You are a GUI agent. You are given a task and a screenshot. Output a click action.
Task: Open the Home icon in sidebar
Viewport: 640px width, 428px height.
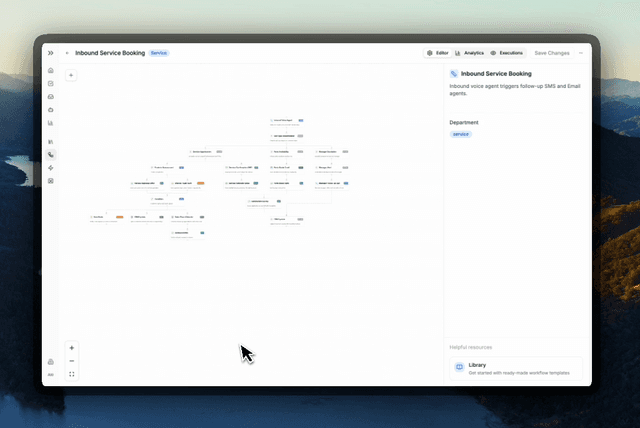[x=51, y=71]
